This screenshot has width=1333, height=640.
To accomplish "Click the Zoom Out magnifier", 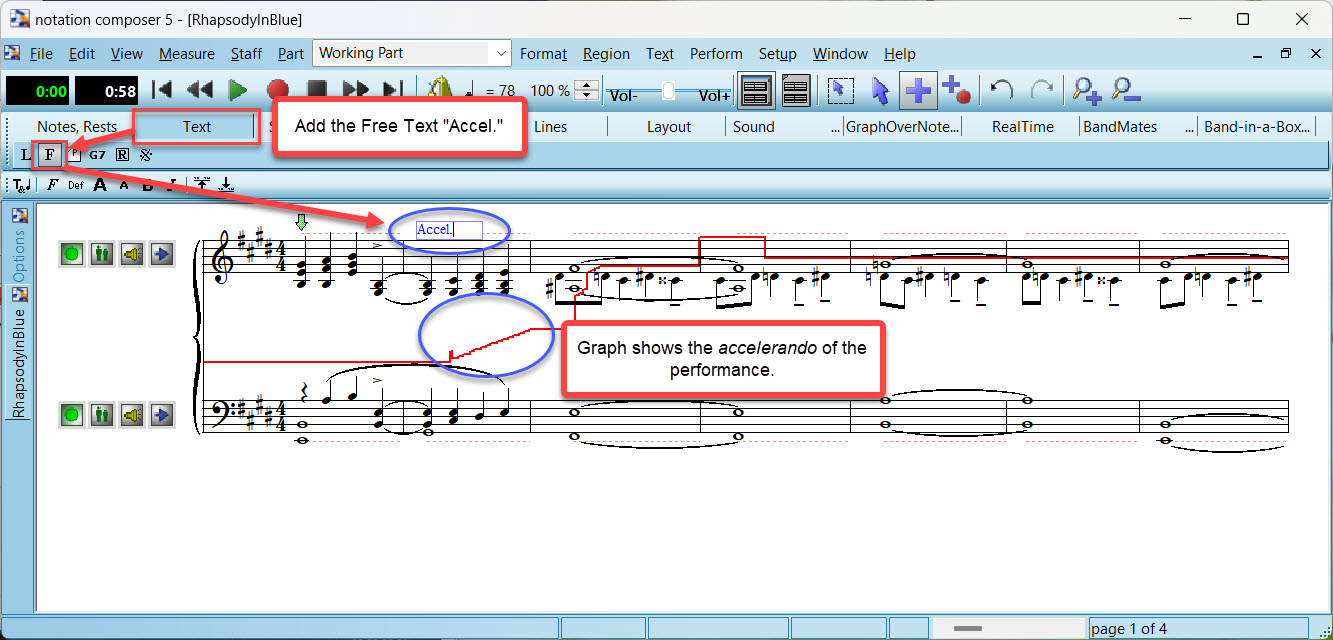I will click(1125, 91).
